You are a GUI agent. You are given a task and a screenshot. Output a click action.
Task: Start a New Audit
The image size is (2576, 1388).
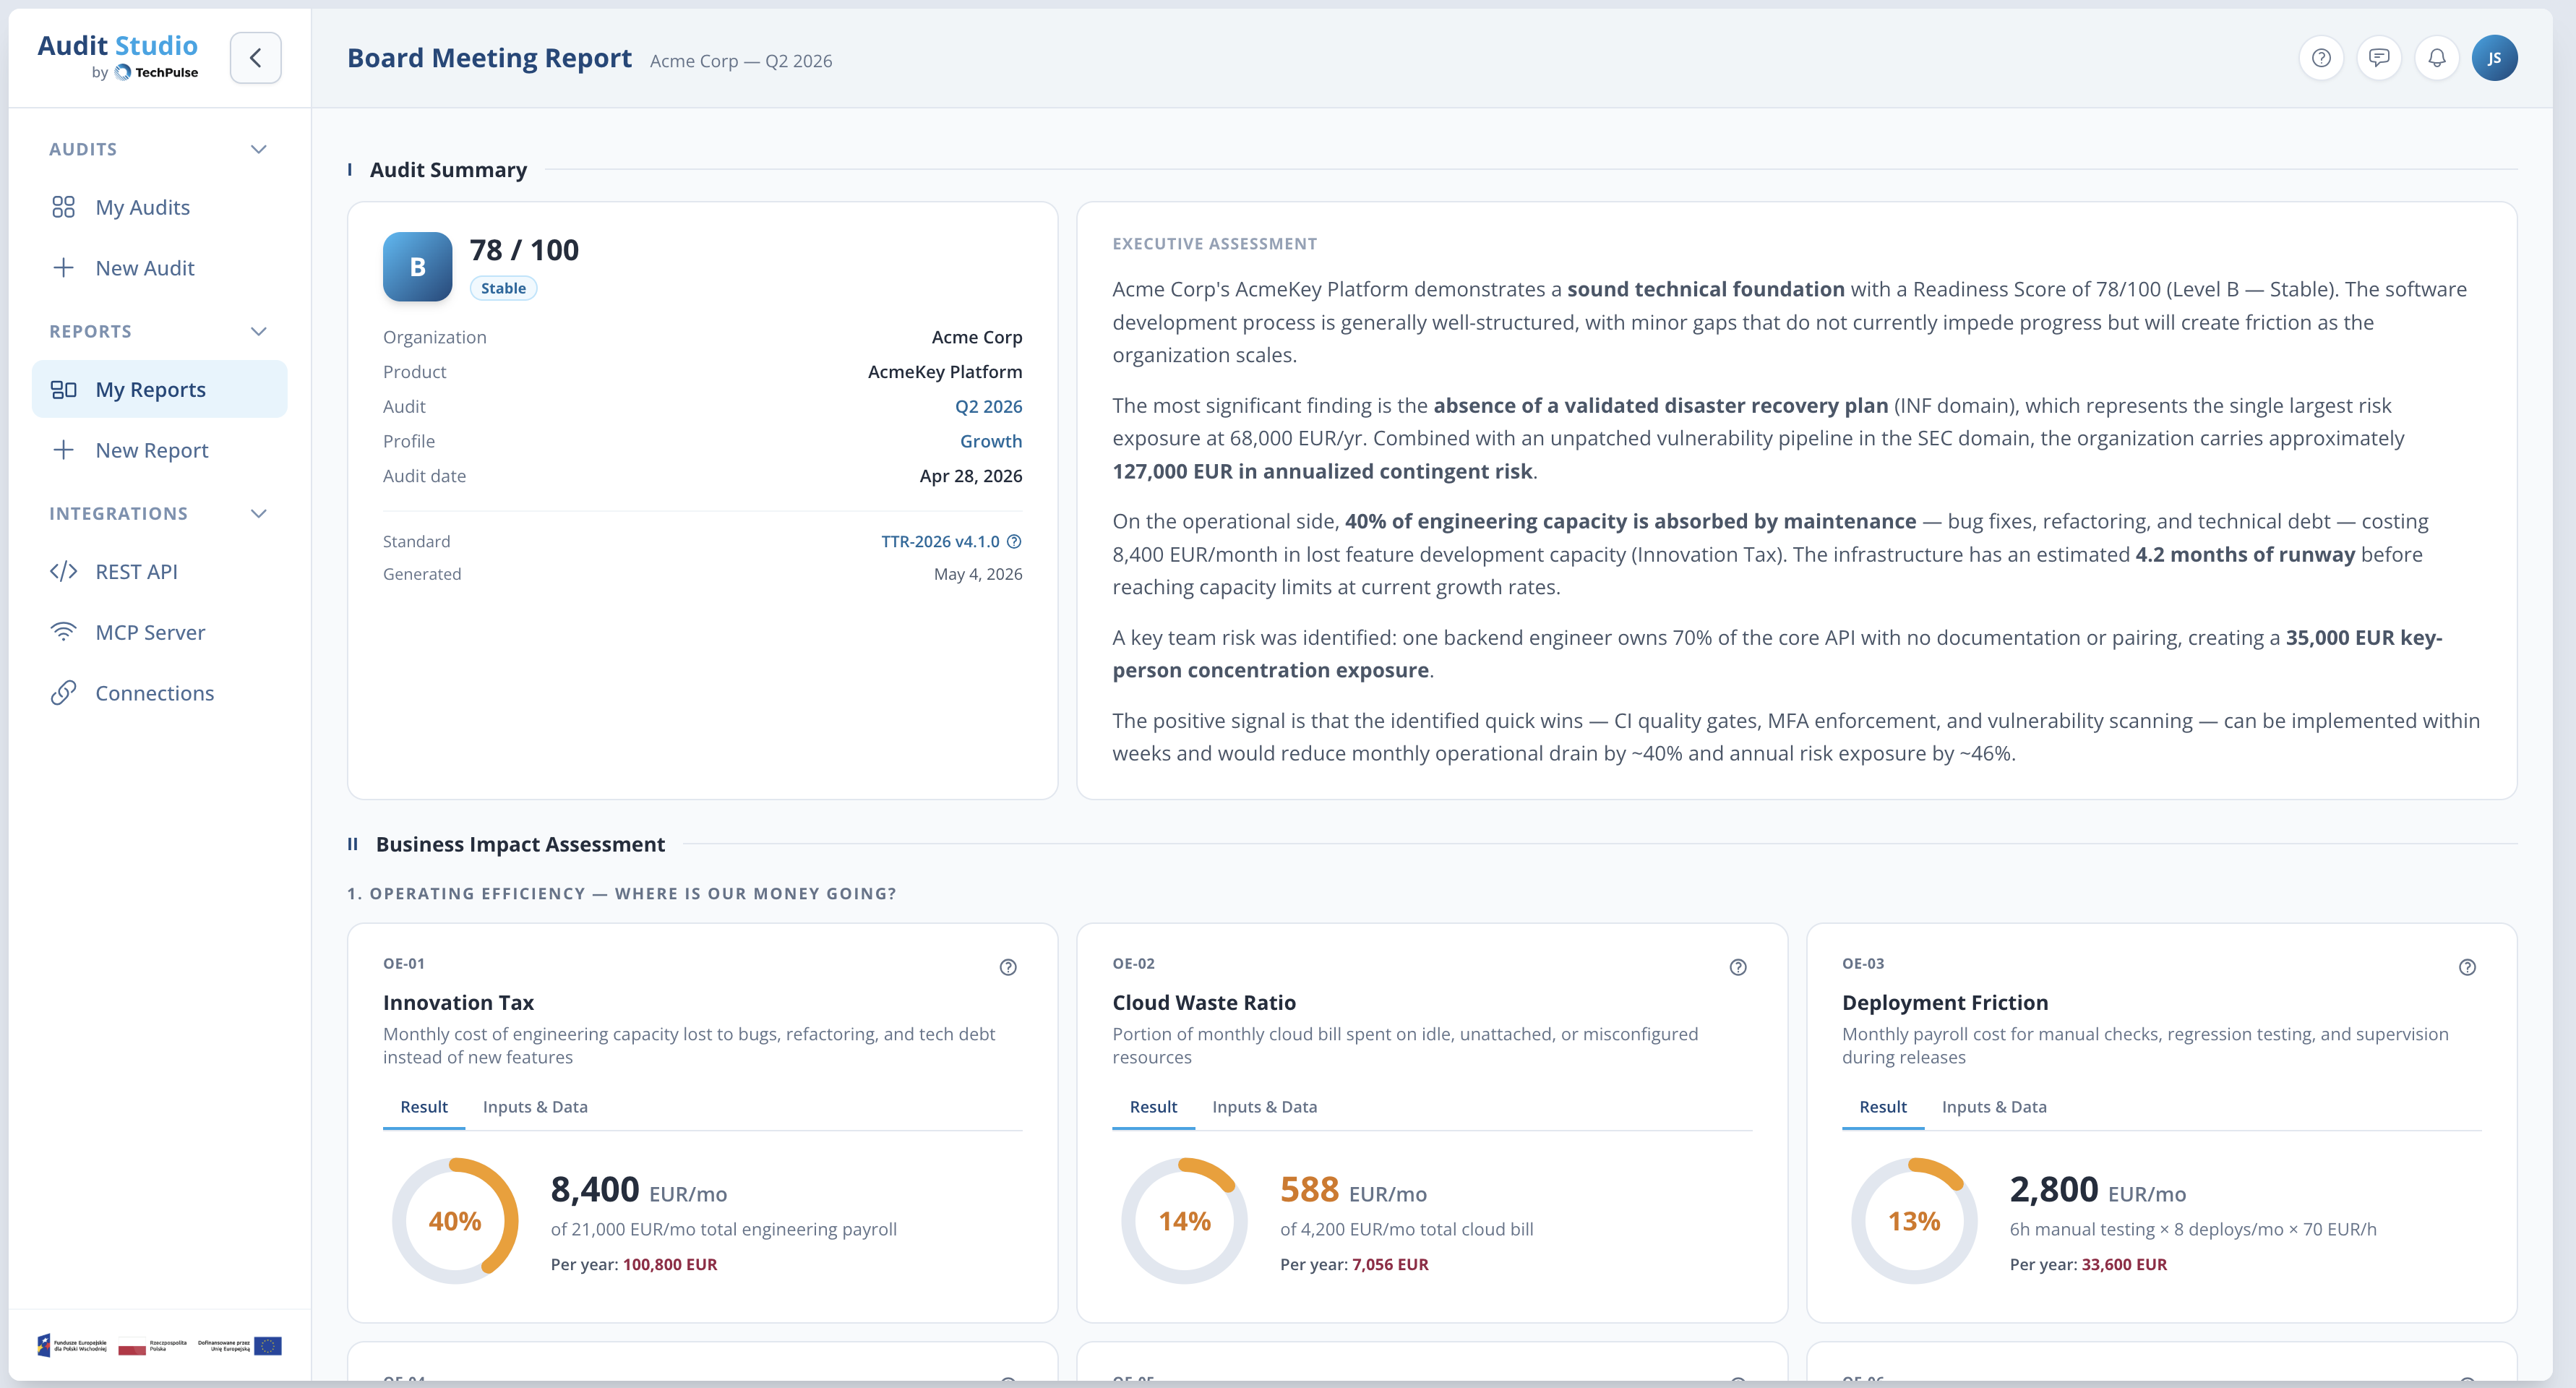(159, 268)
